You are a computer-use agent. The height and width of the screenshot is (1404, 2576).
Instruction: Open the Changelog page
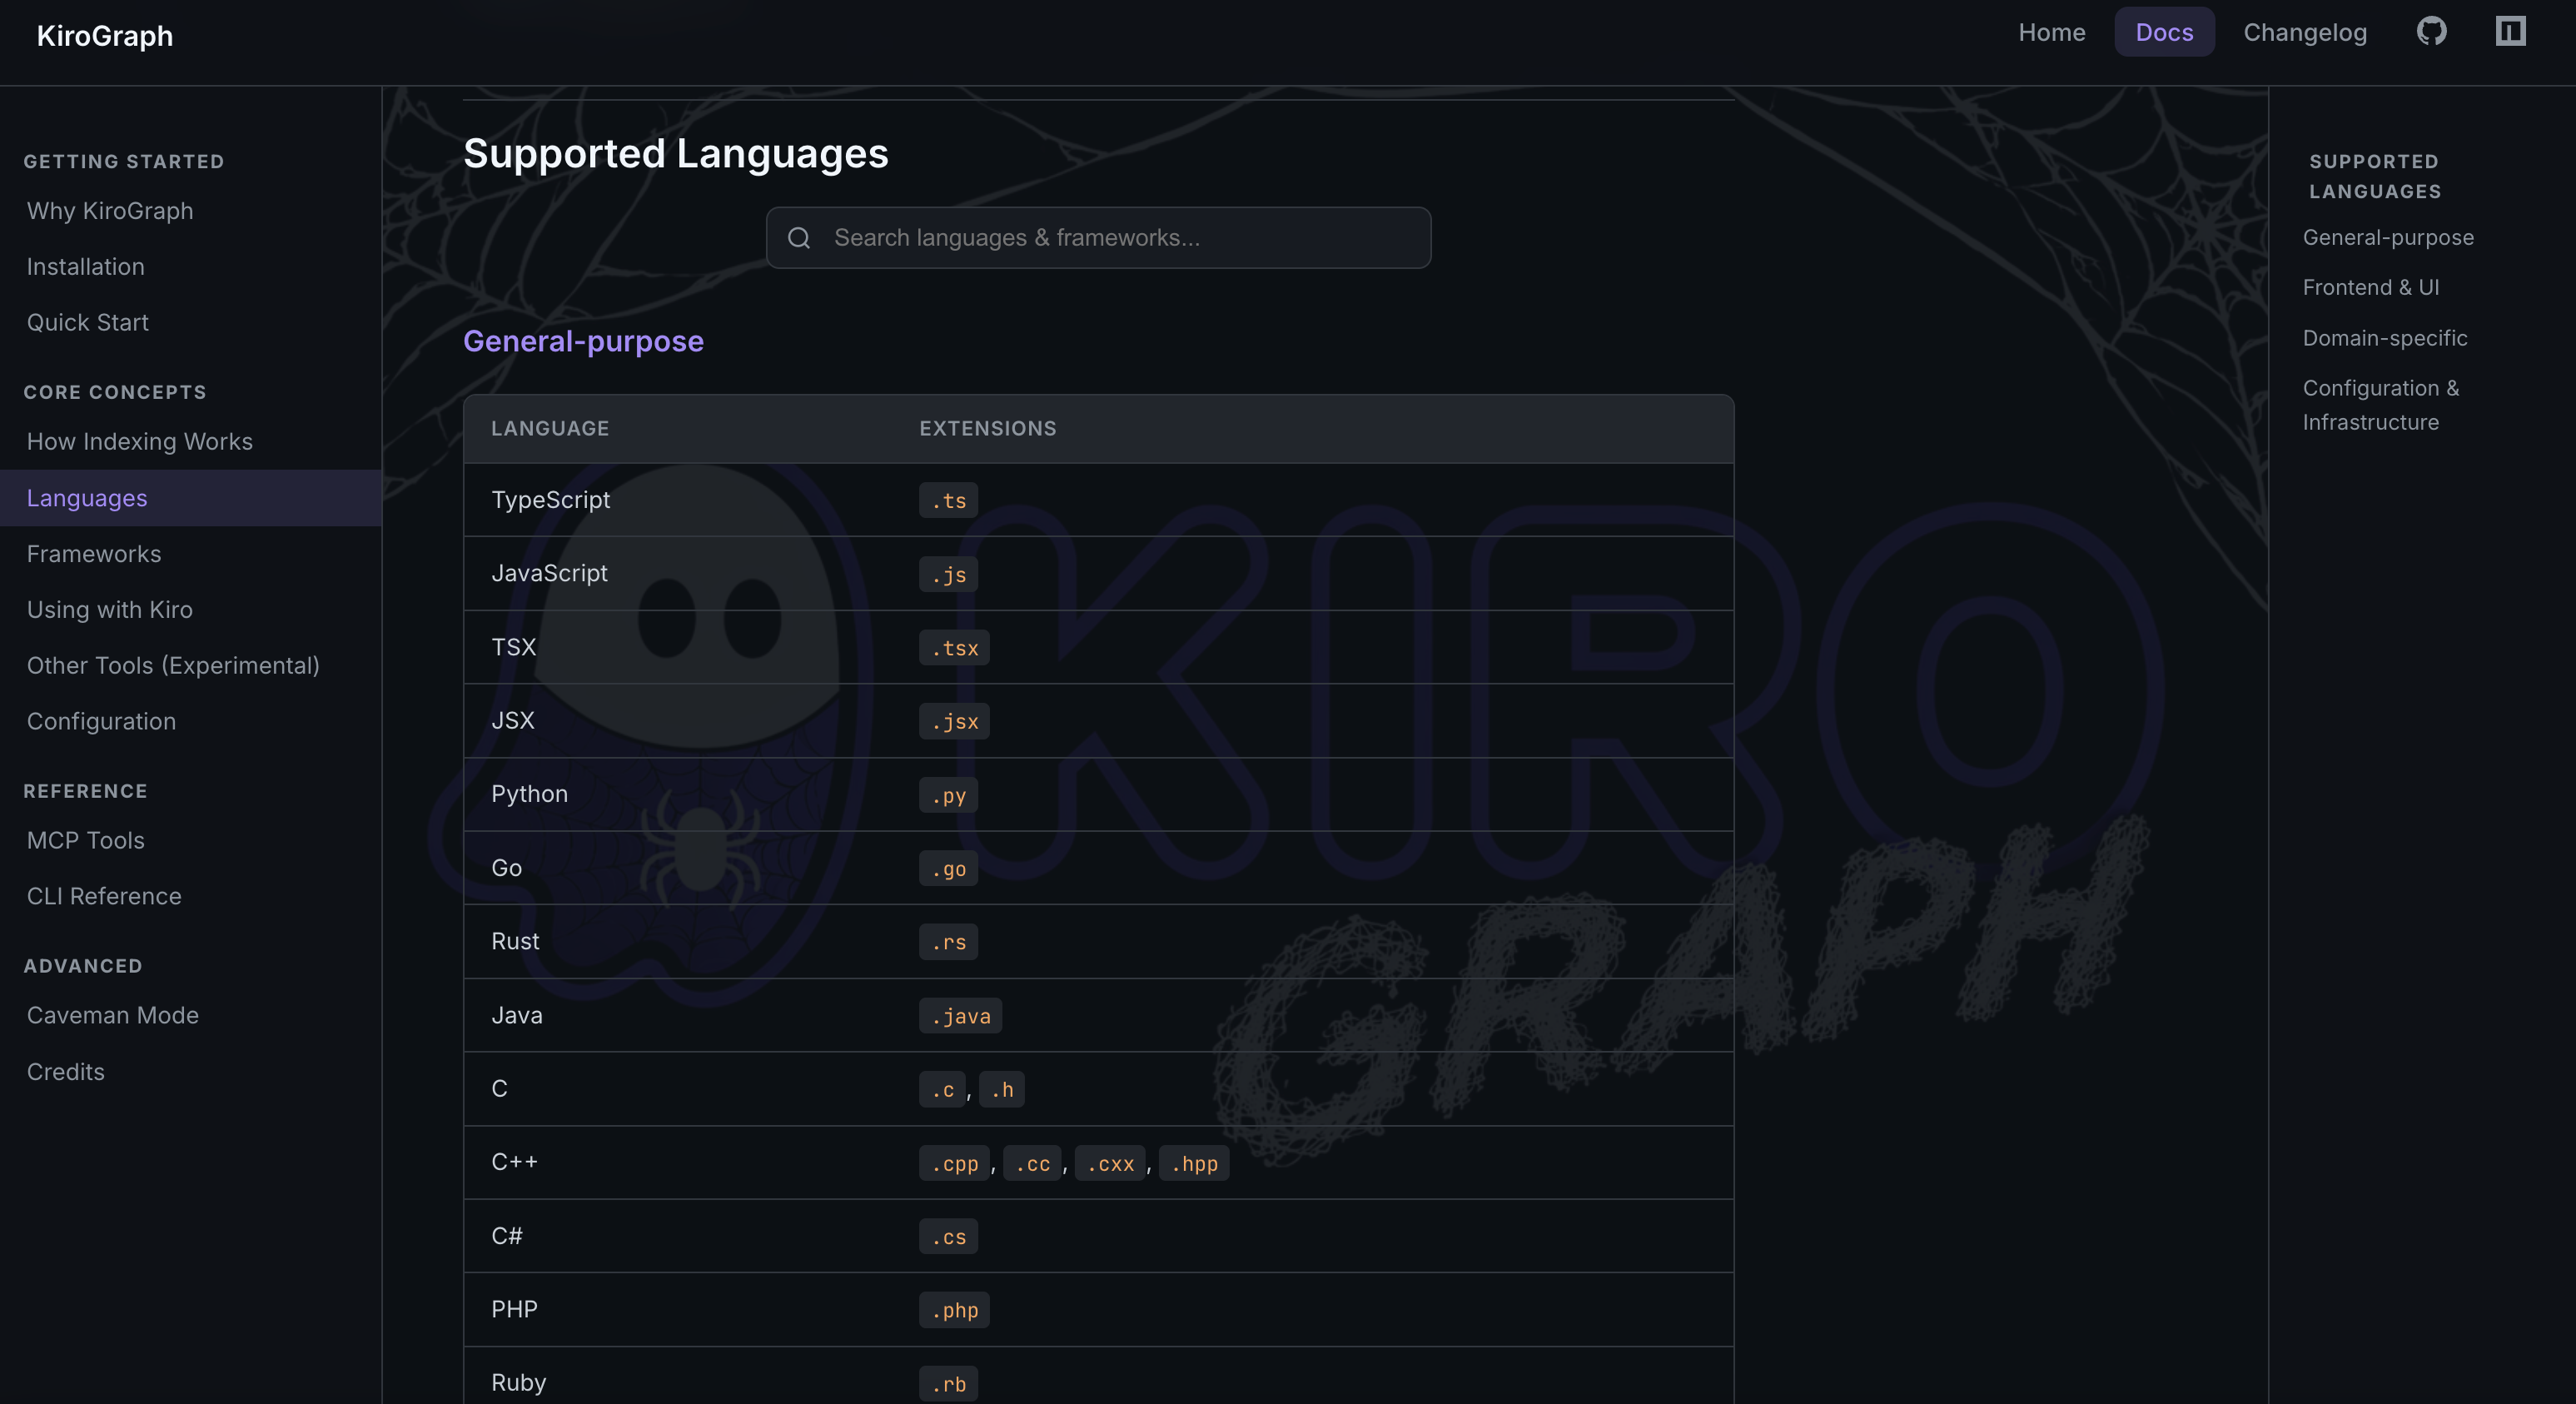tap(2305, 32)
